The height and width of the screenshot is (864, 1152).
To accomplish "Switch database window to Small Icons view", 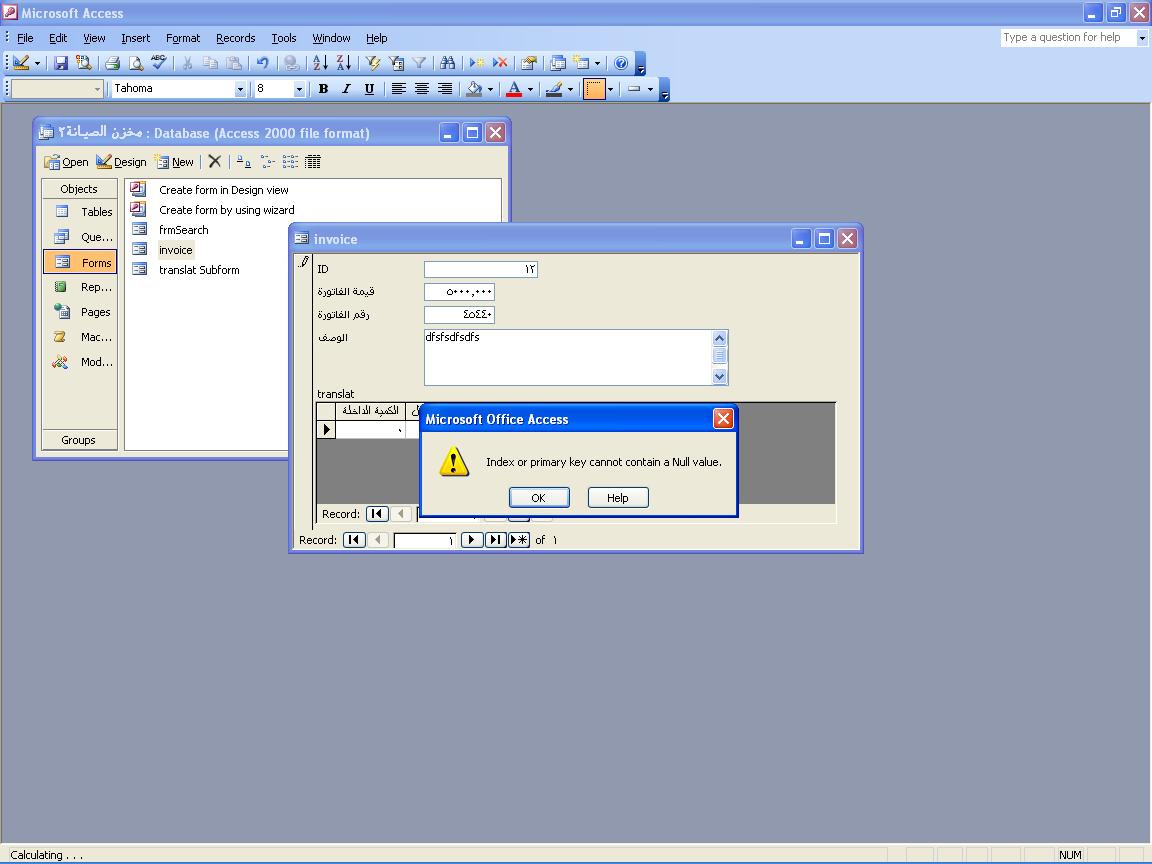I will click(x=267, y=162).
